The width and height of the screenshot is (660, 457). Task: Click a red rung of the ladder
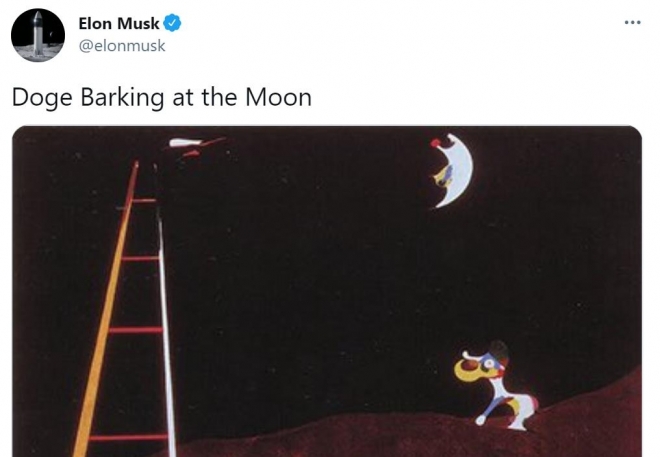[x=136, y=330]
